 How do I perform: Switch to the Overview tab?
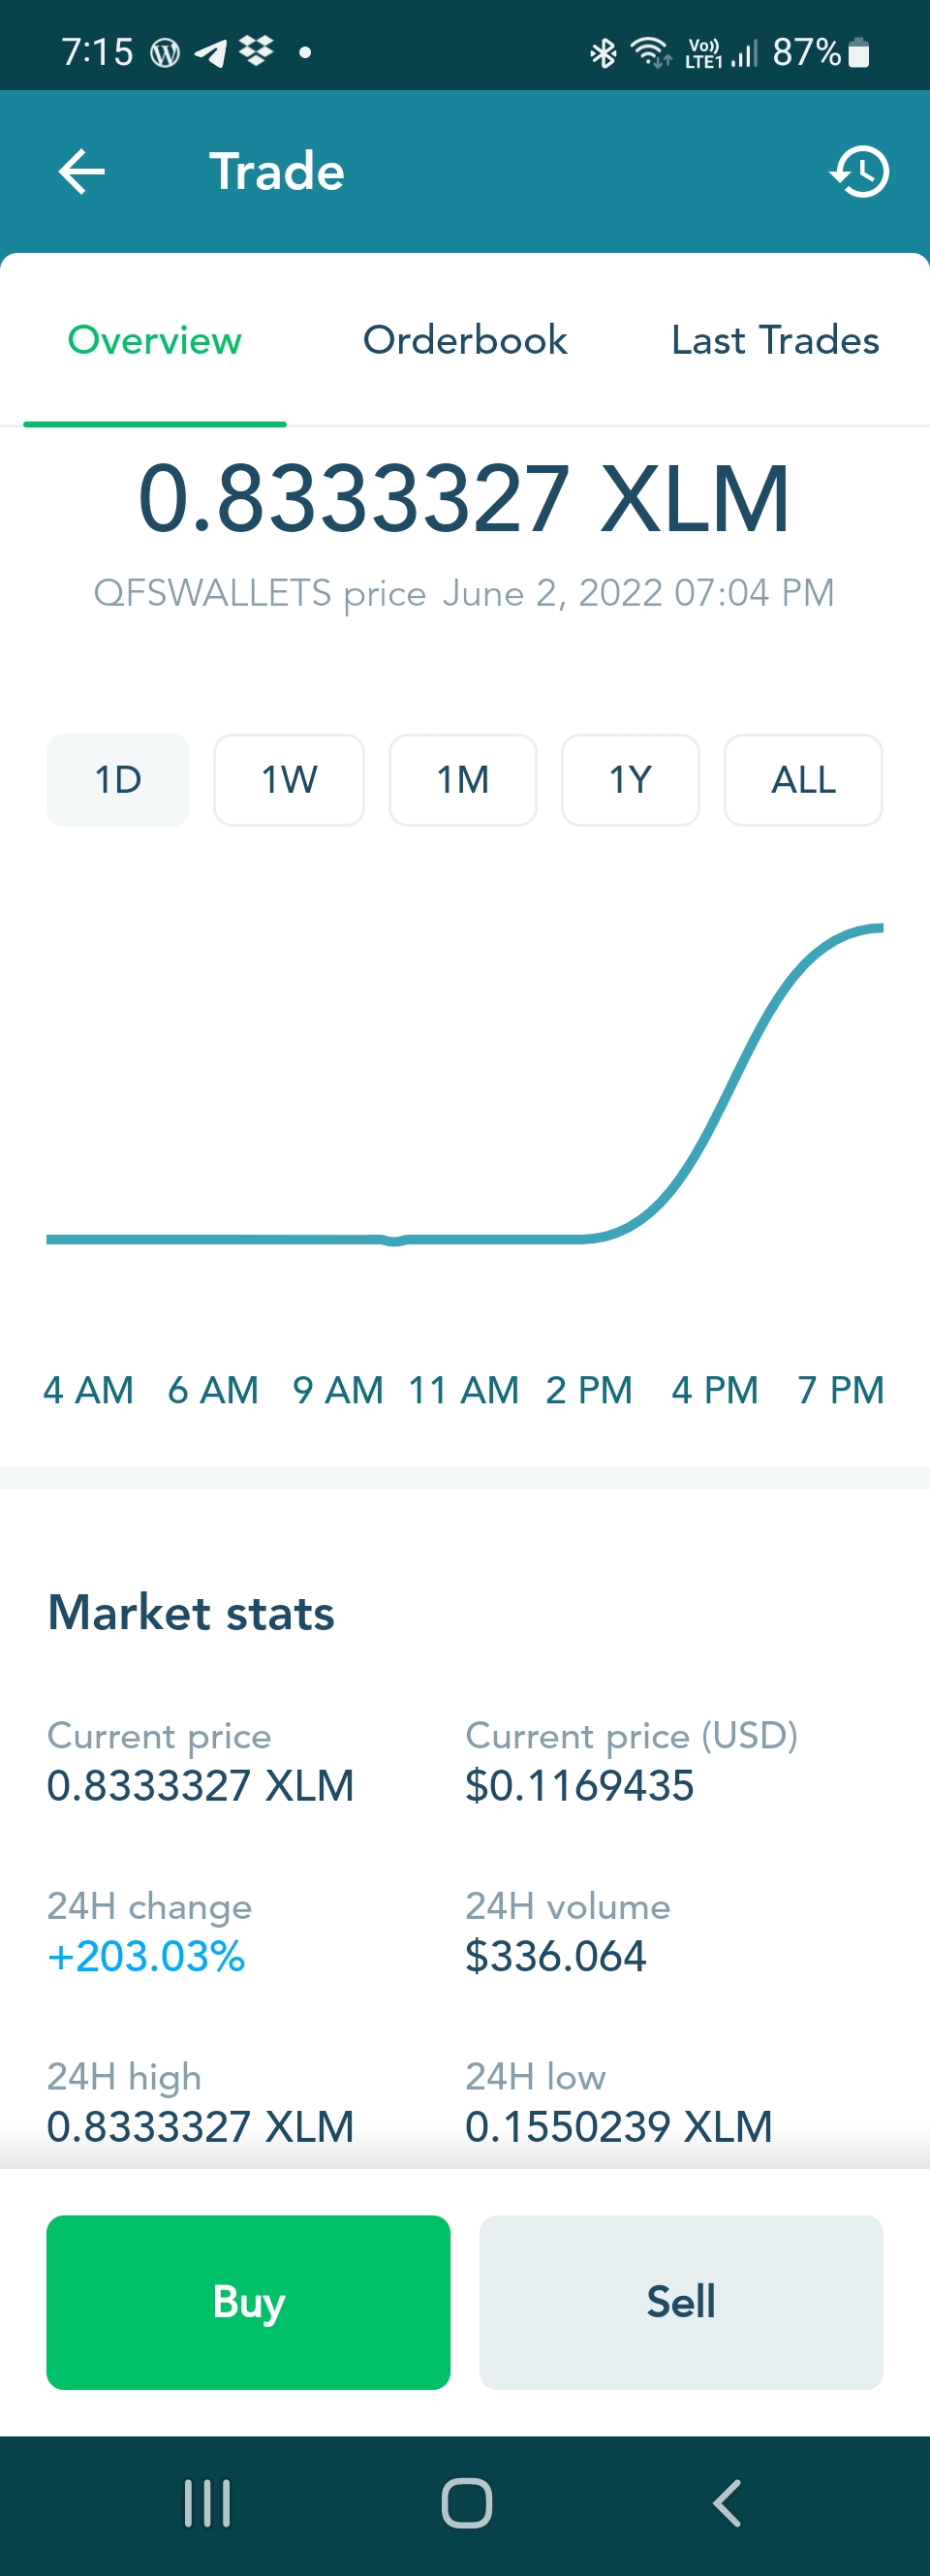coord(155,340)
